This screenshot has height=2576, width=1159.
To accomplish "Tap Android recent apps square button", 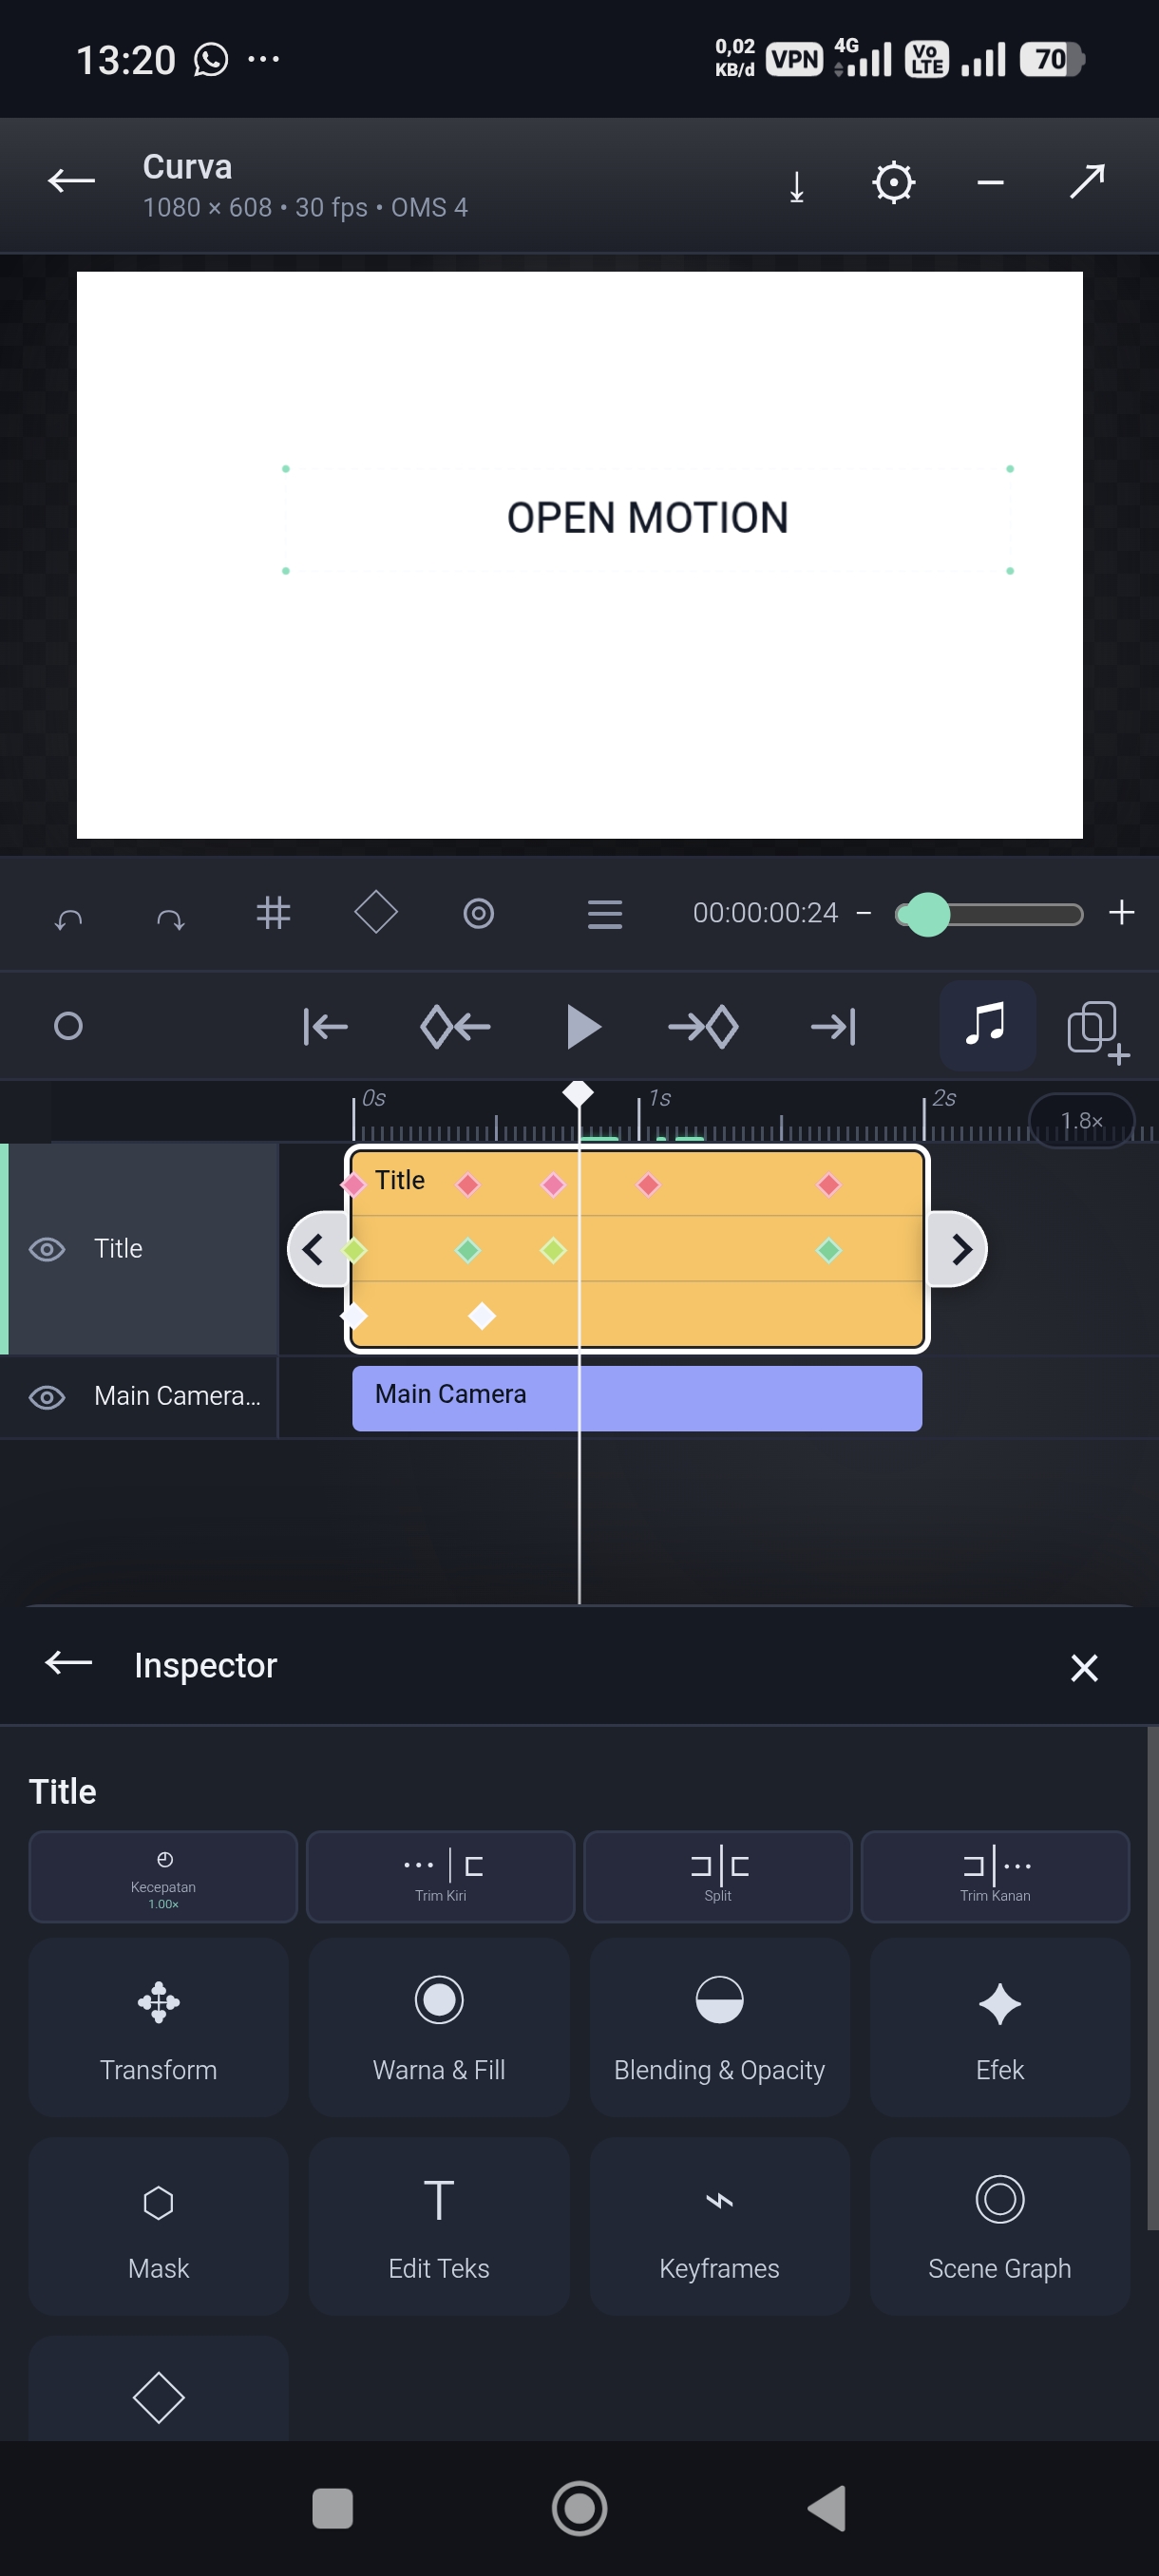I will pos(332,2508).
